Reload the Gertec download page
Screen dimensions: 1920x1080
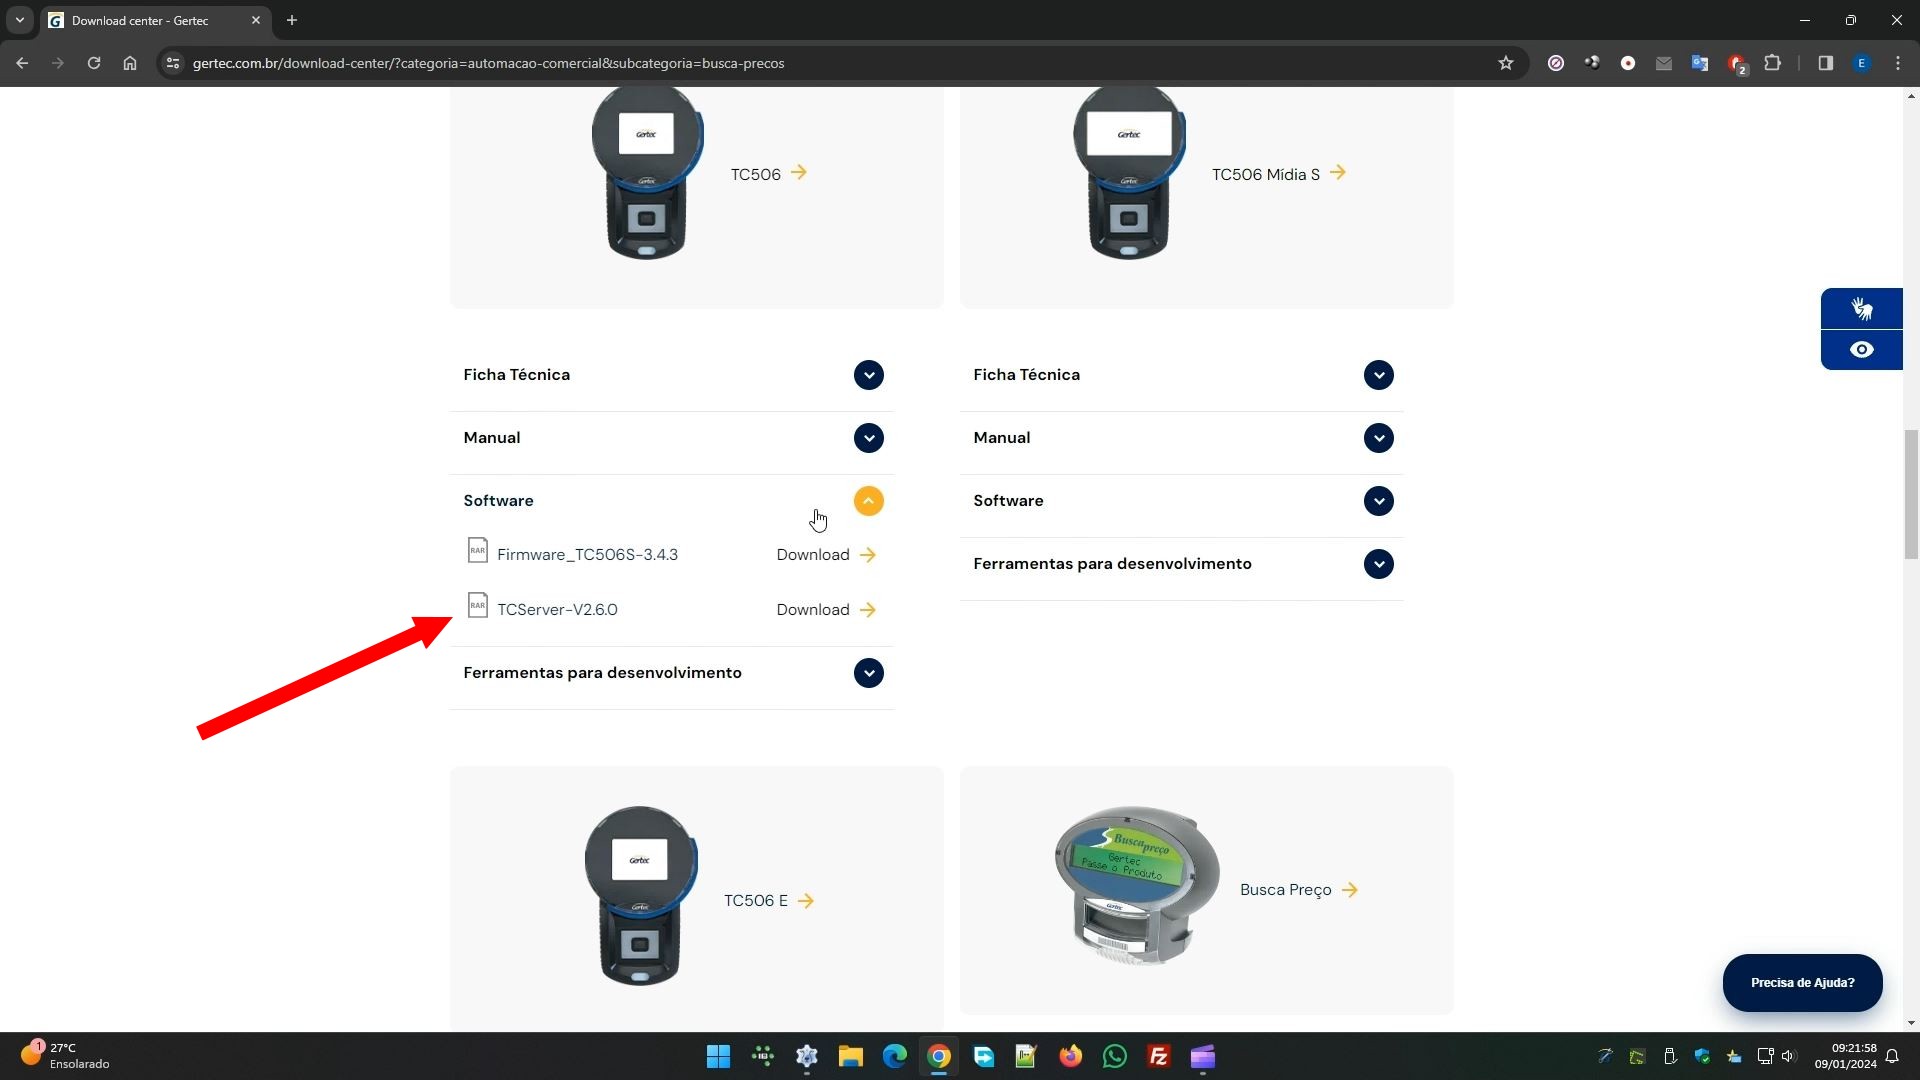94,63
